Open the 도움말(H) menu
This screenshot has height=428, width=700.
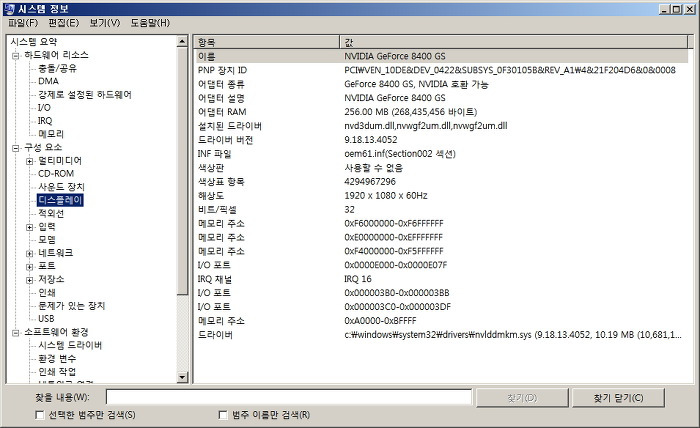point(150,23)
